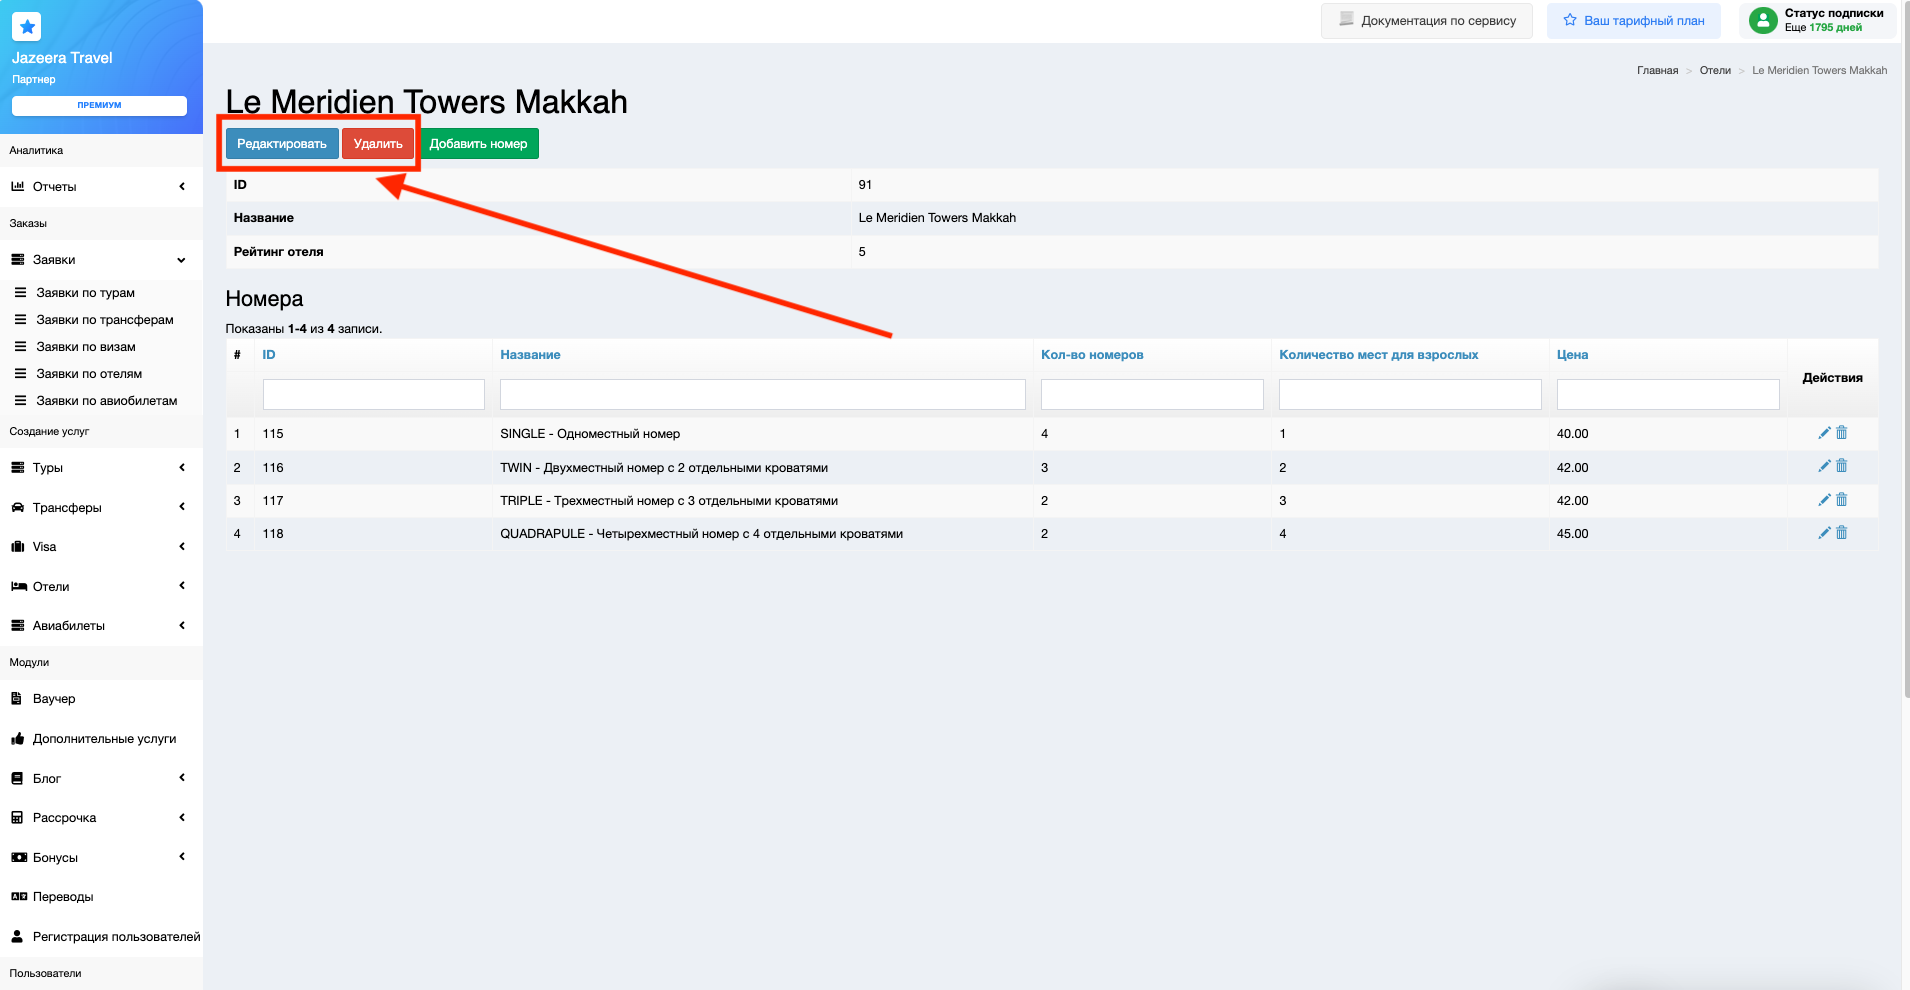Screen dimensions: 1910x990
Task: Click the Отели breadcrumb link
Action: [1714, 71]
